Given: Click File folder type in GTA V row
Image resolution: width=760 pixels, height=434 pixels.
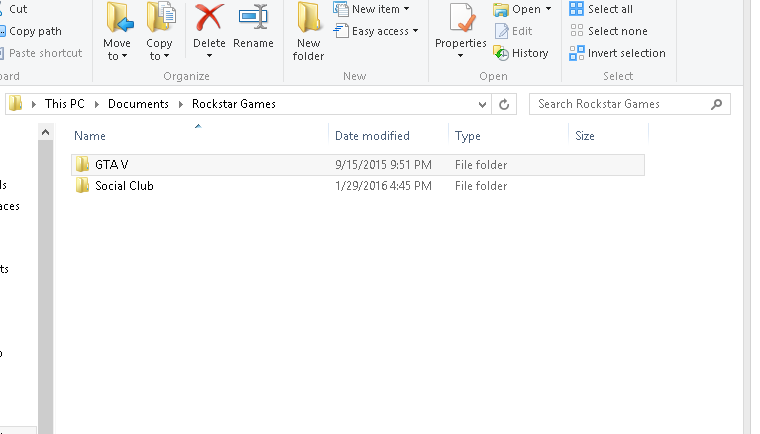Looking at the screenshot, I should click(481, 165).
